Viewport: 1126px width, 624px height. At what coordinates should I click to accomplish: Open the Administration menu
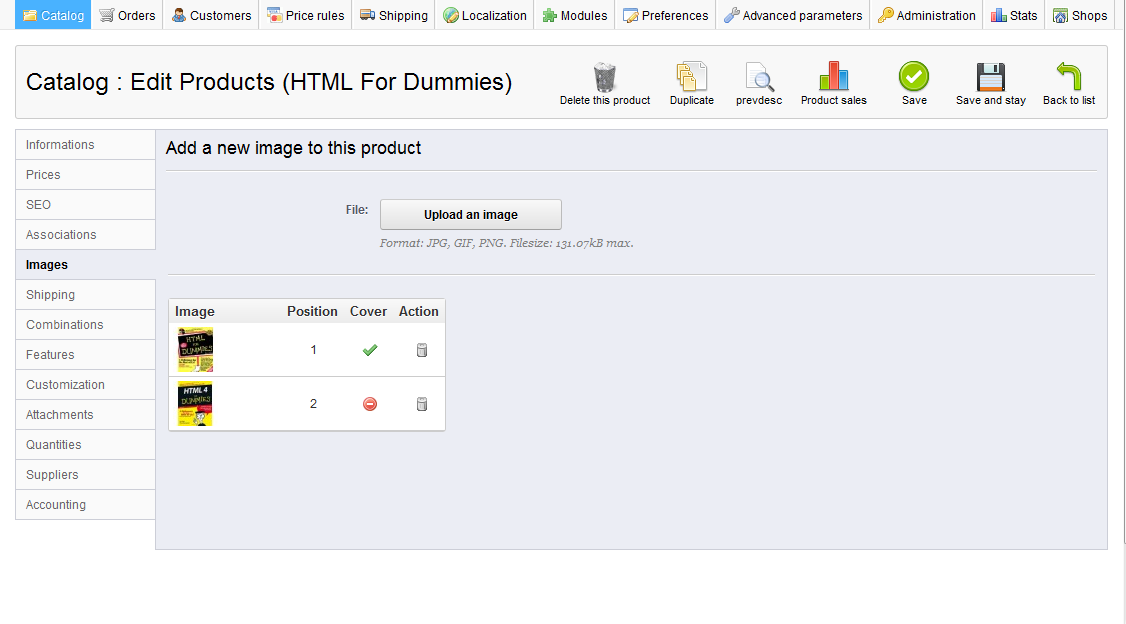click(x=926, y=15)
